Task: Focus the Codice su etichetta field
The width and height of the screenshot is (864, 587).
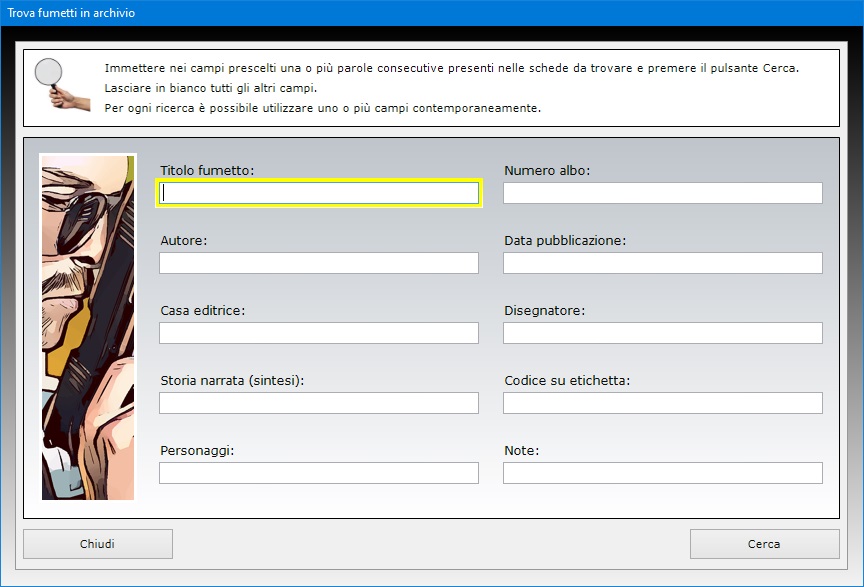Action: [x=663, y=403]
